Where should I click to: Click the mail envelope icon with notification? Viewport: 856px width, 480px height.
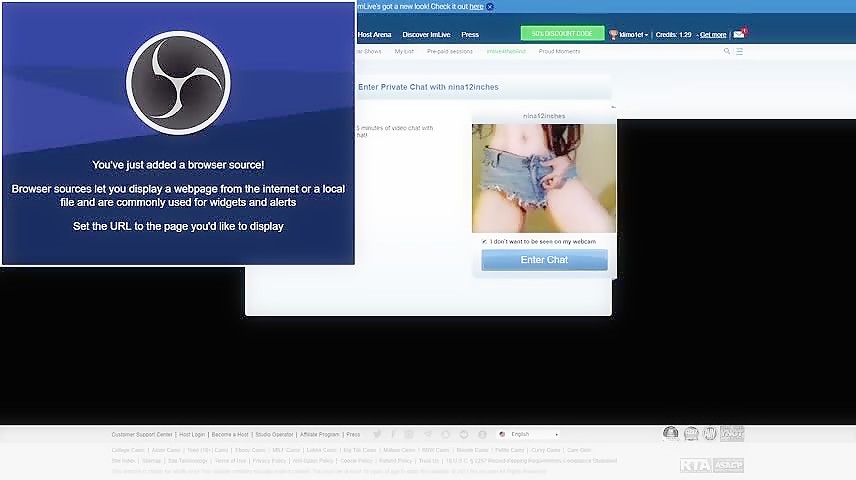(x=739, y=34)
